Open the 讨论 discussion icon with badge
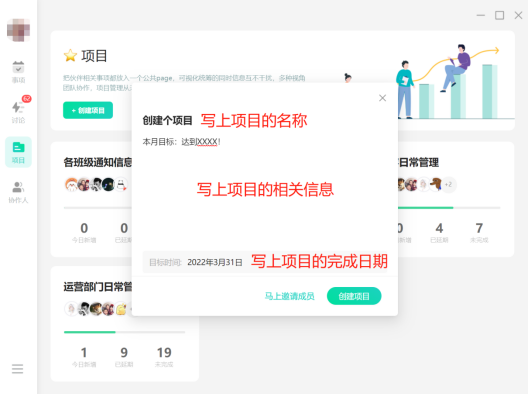Viewport: 528px width, 394px height. (x=19, y=110)
